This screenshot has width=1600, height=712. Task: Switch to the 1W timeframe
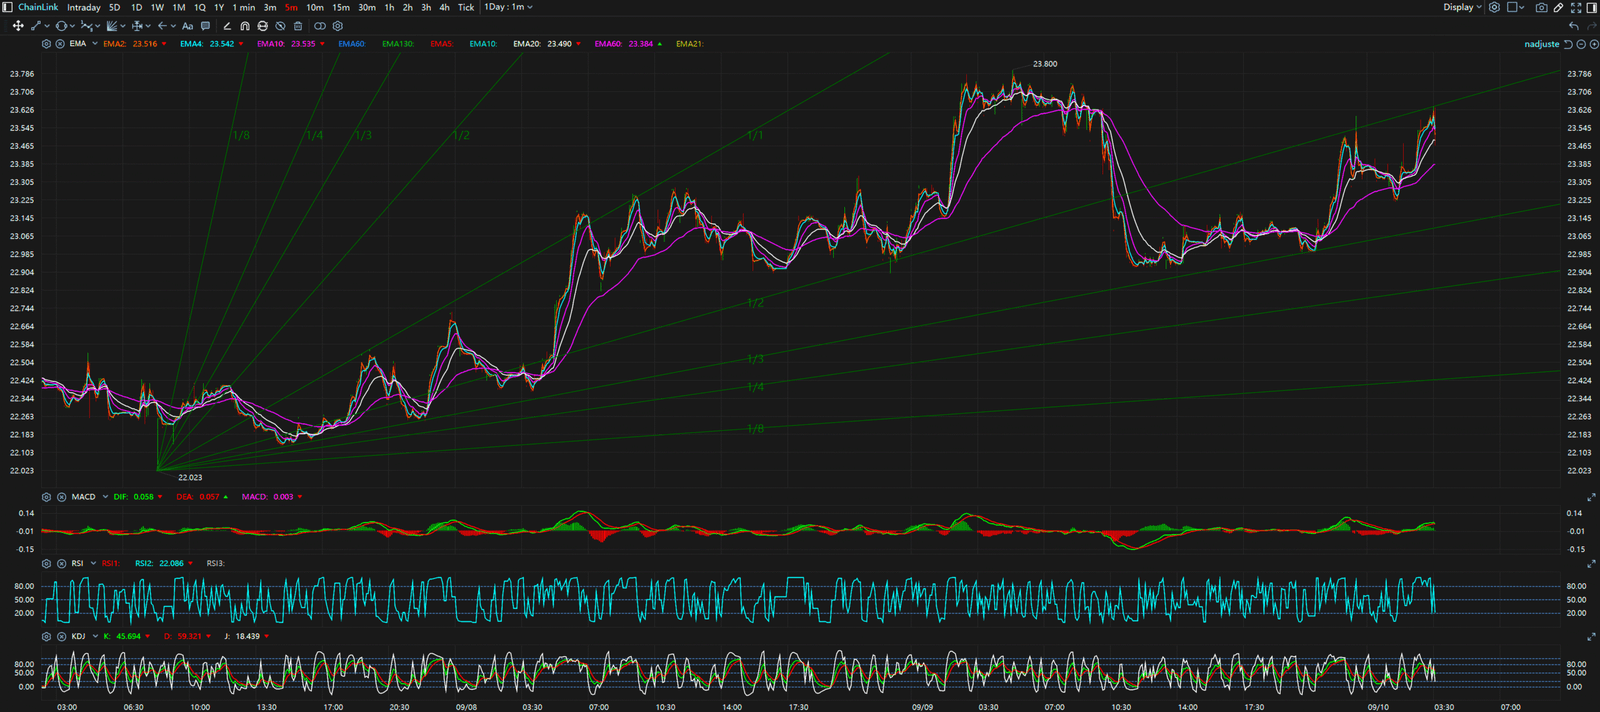(x=157, y=7)
